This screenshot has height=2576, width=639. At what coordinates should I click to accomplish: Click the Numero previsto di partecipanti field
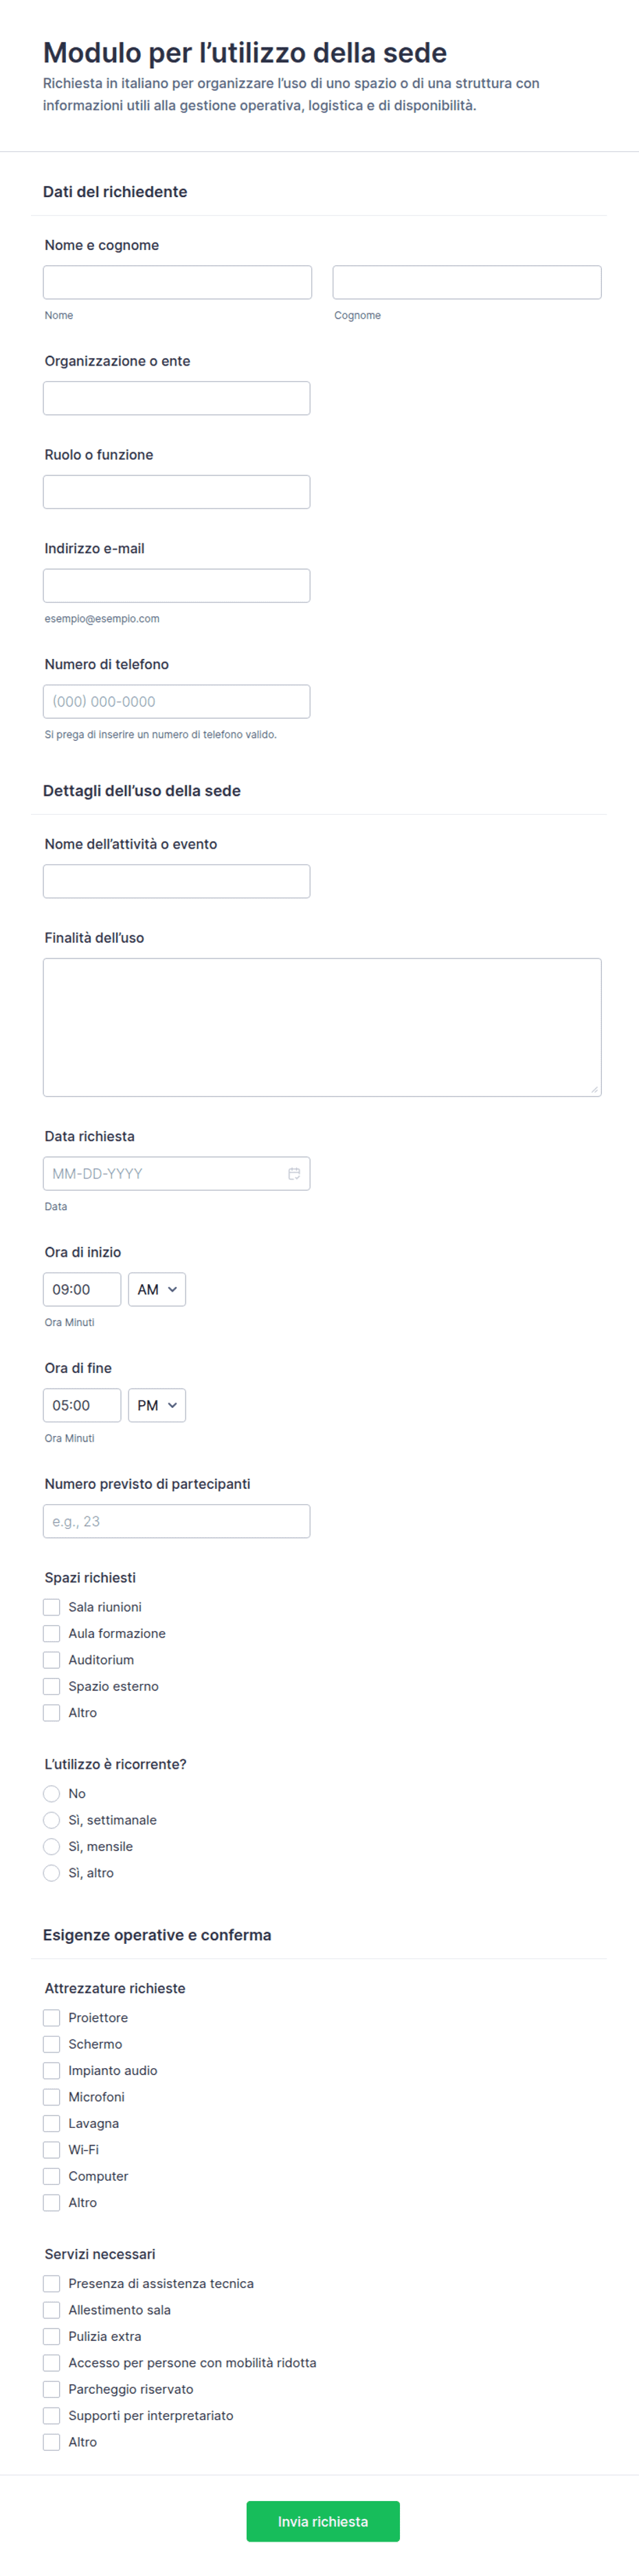pos(176,1521)
